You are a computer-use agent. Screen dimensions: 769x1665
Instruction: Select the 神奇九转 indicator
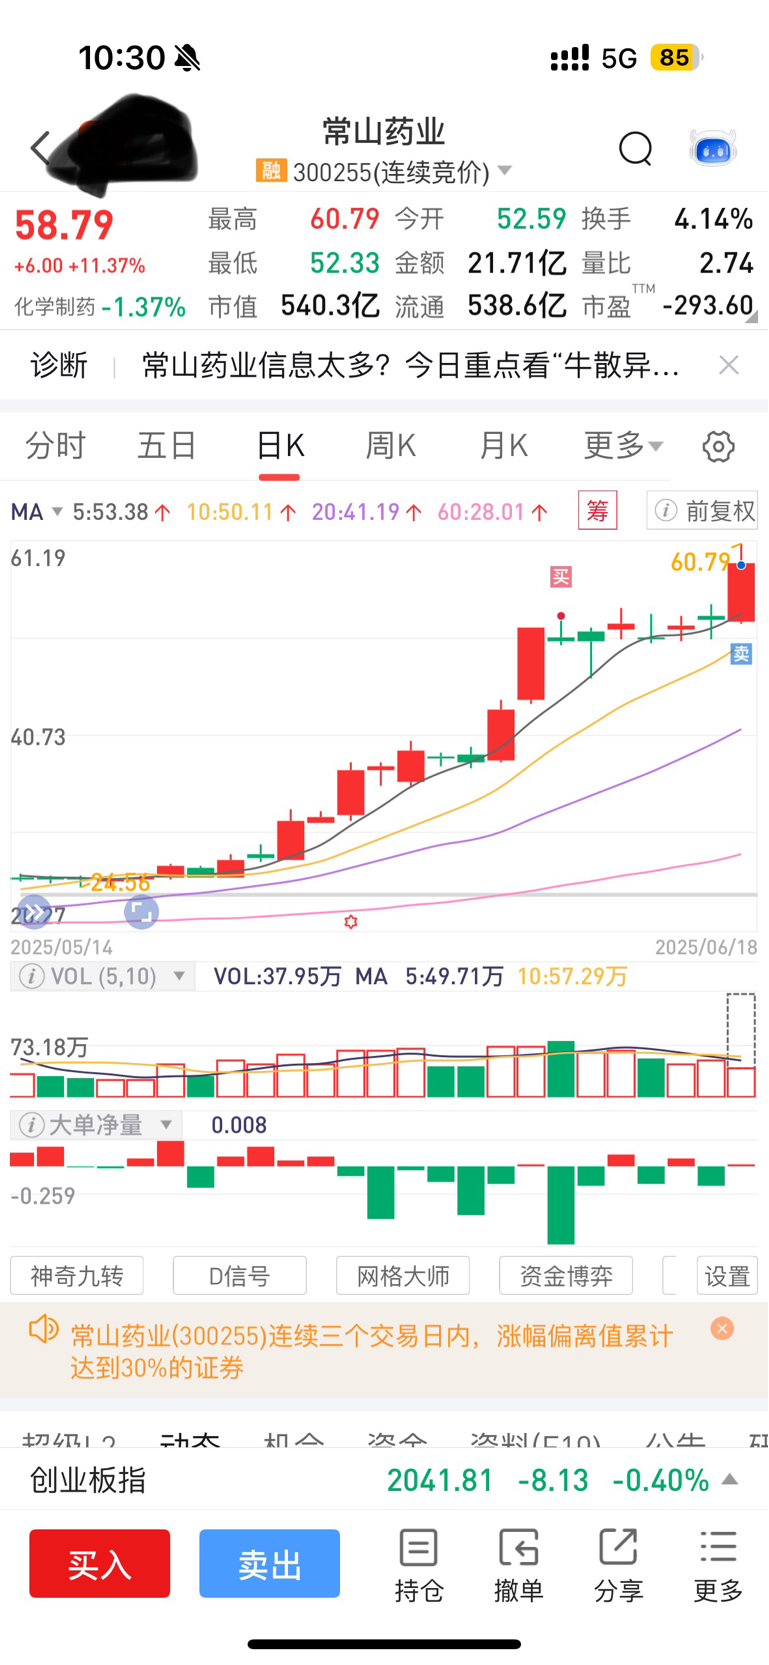click(x=77, y=1276)
